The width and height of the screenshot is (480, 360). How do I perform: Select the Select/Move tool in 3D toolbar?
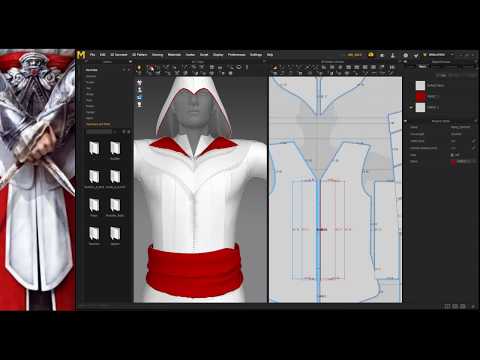coord(151,68)
